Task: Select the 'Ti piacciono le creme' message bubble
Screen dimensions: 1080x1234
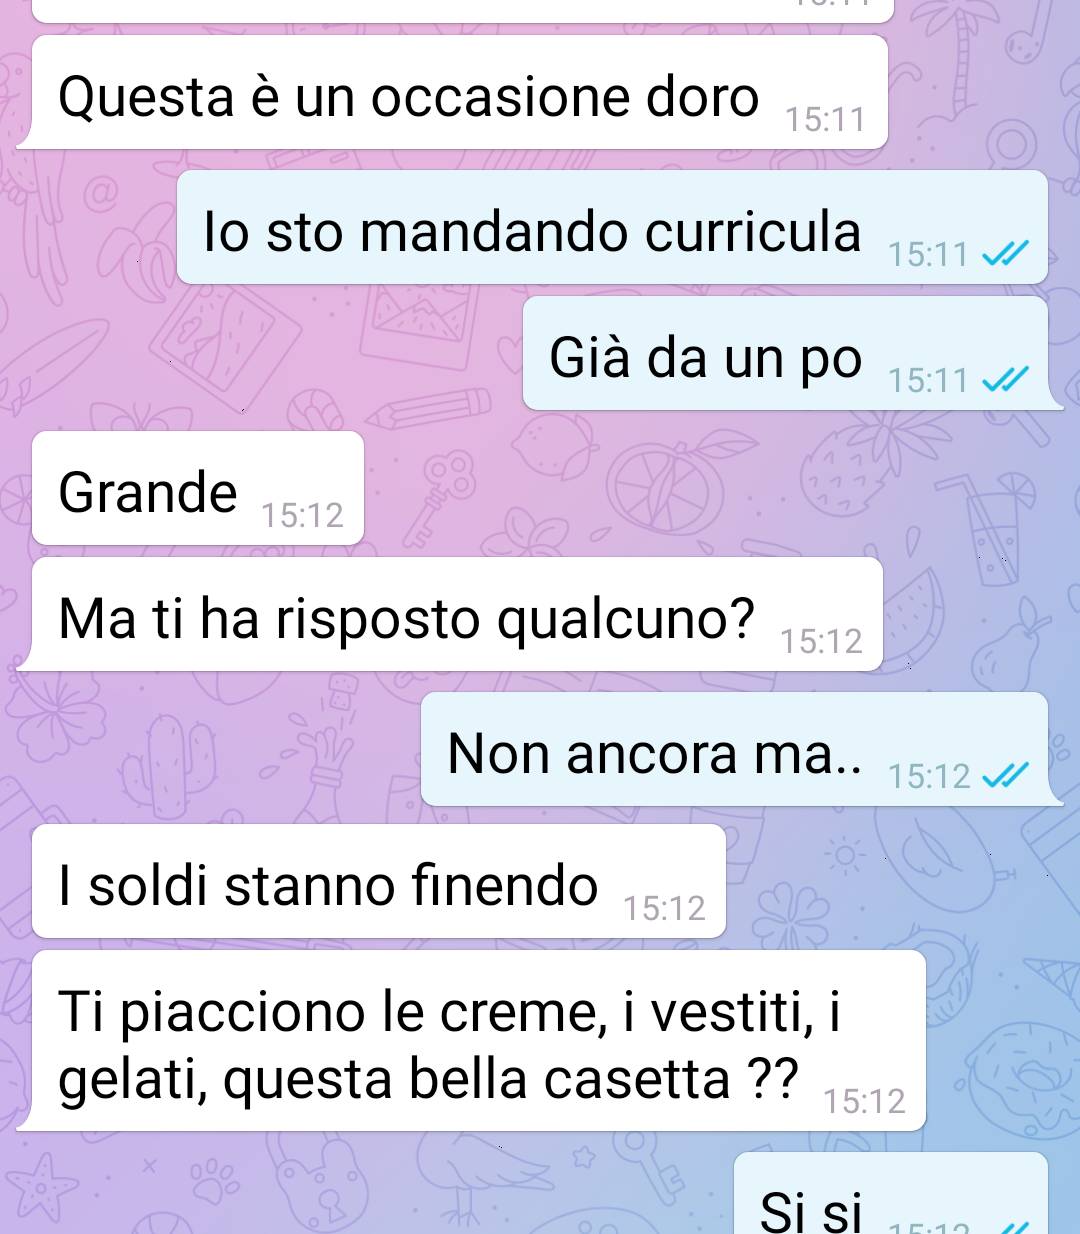Action: (471, 1041)
